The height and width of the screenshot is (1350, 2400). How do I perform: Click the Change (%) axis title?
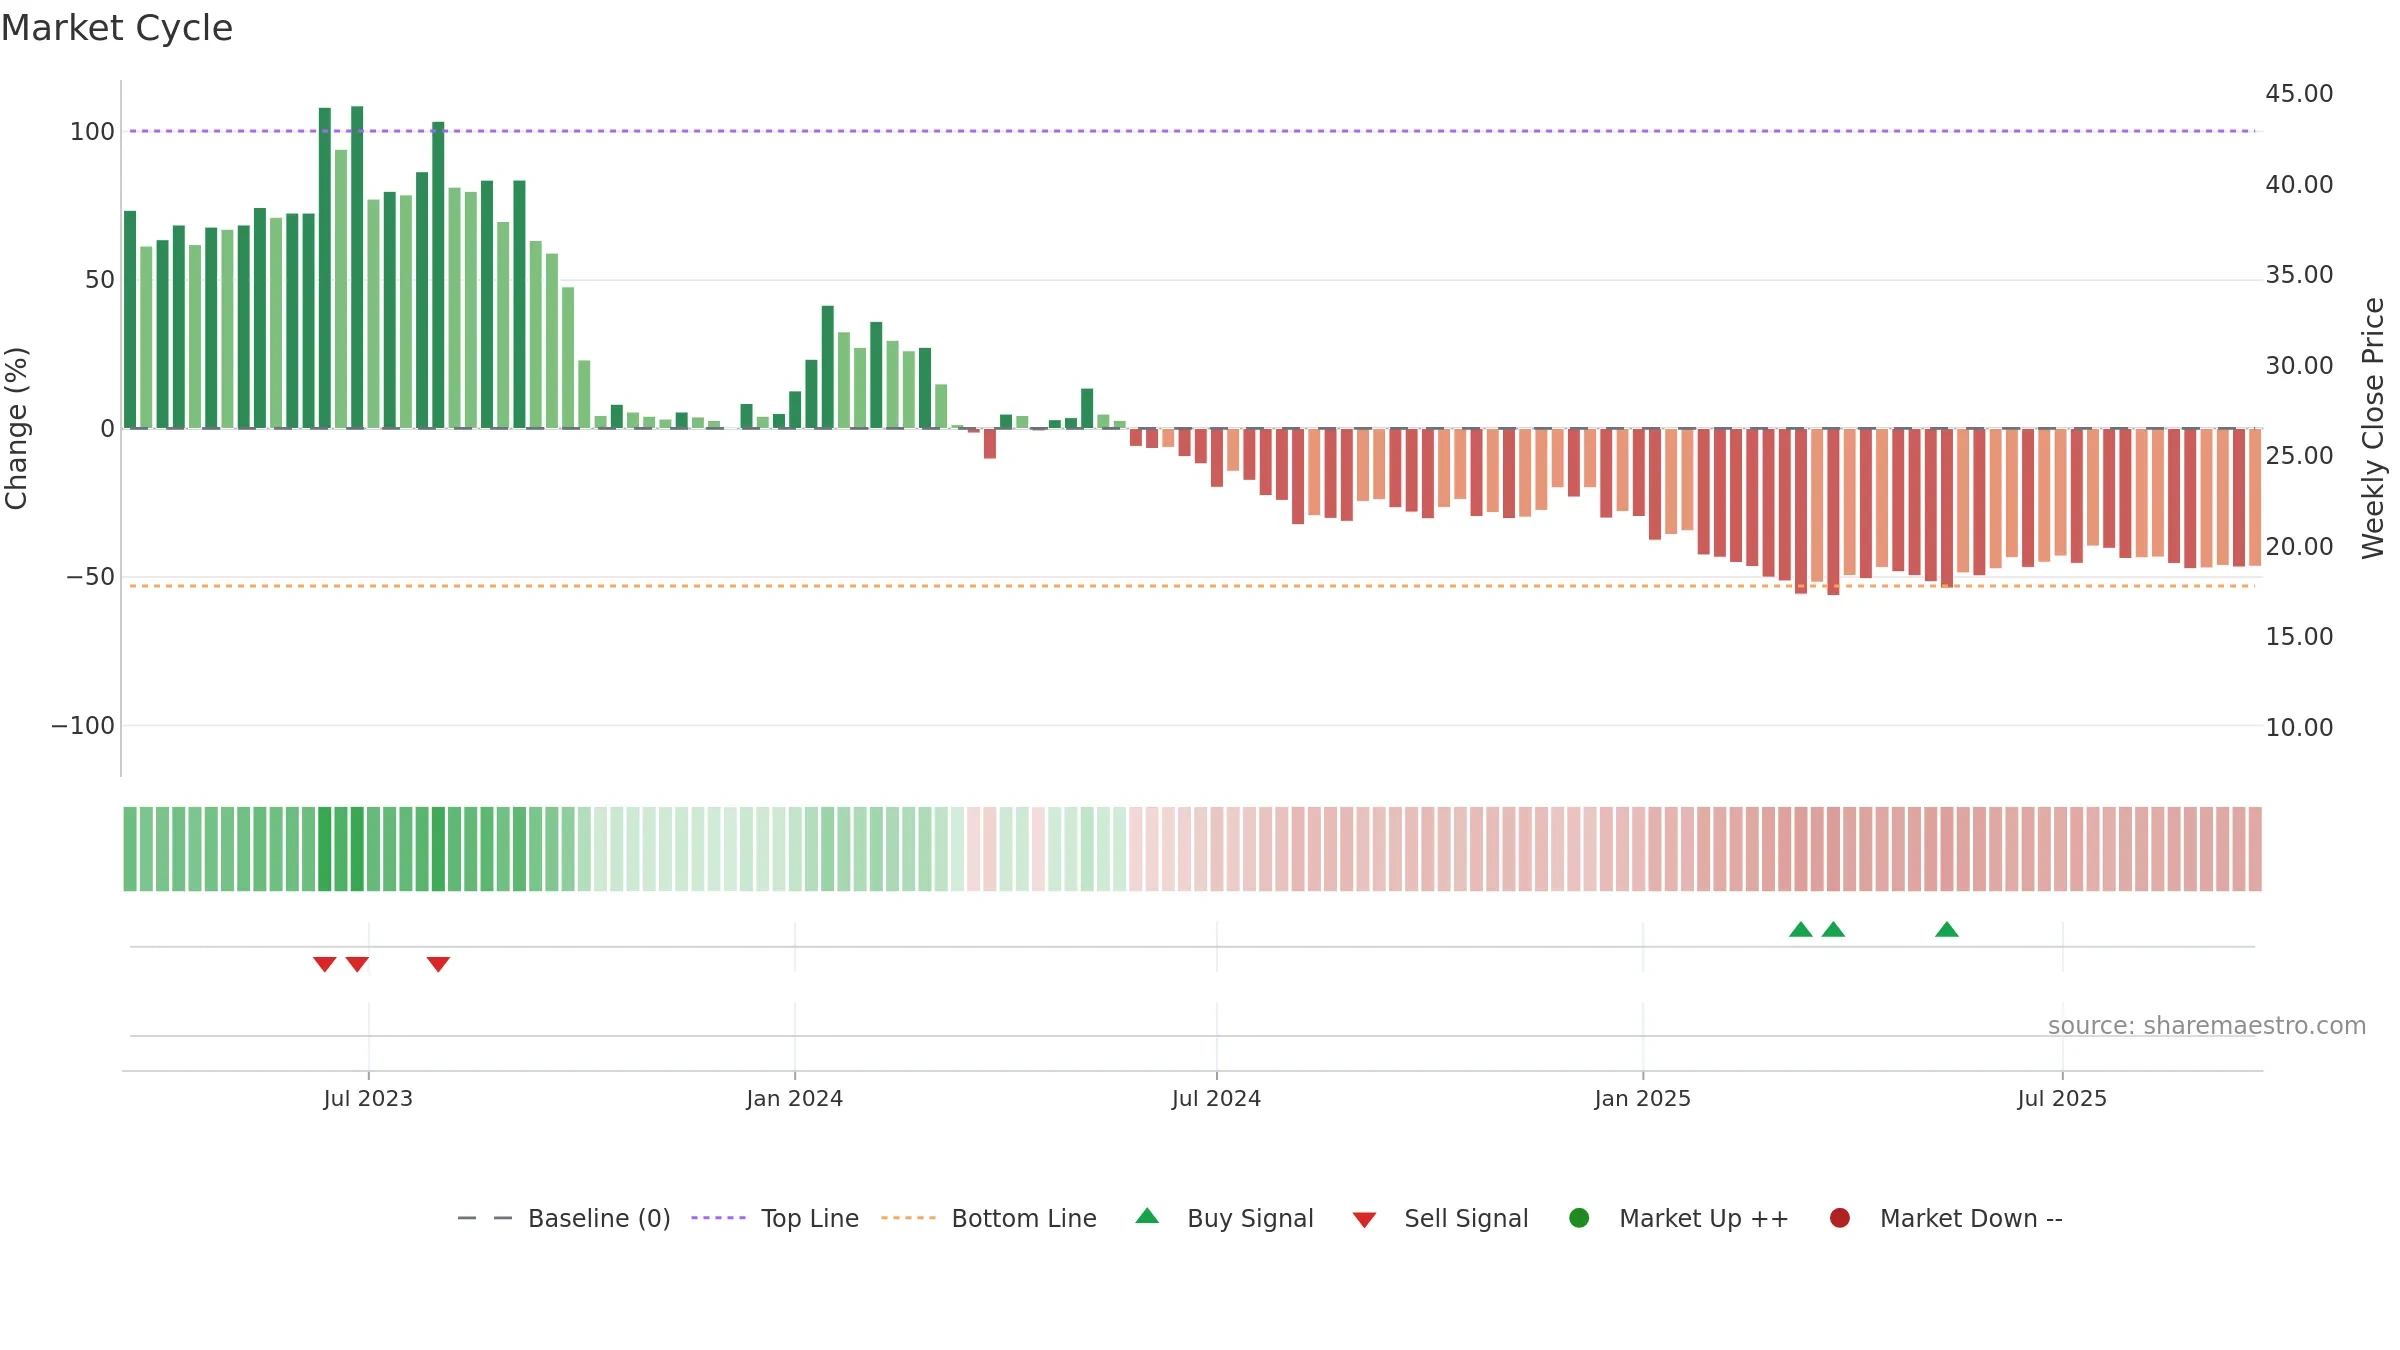tap(16, 428)
